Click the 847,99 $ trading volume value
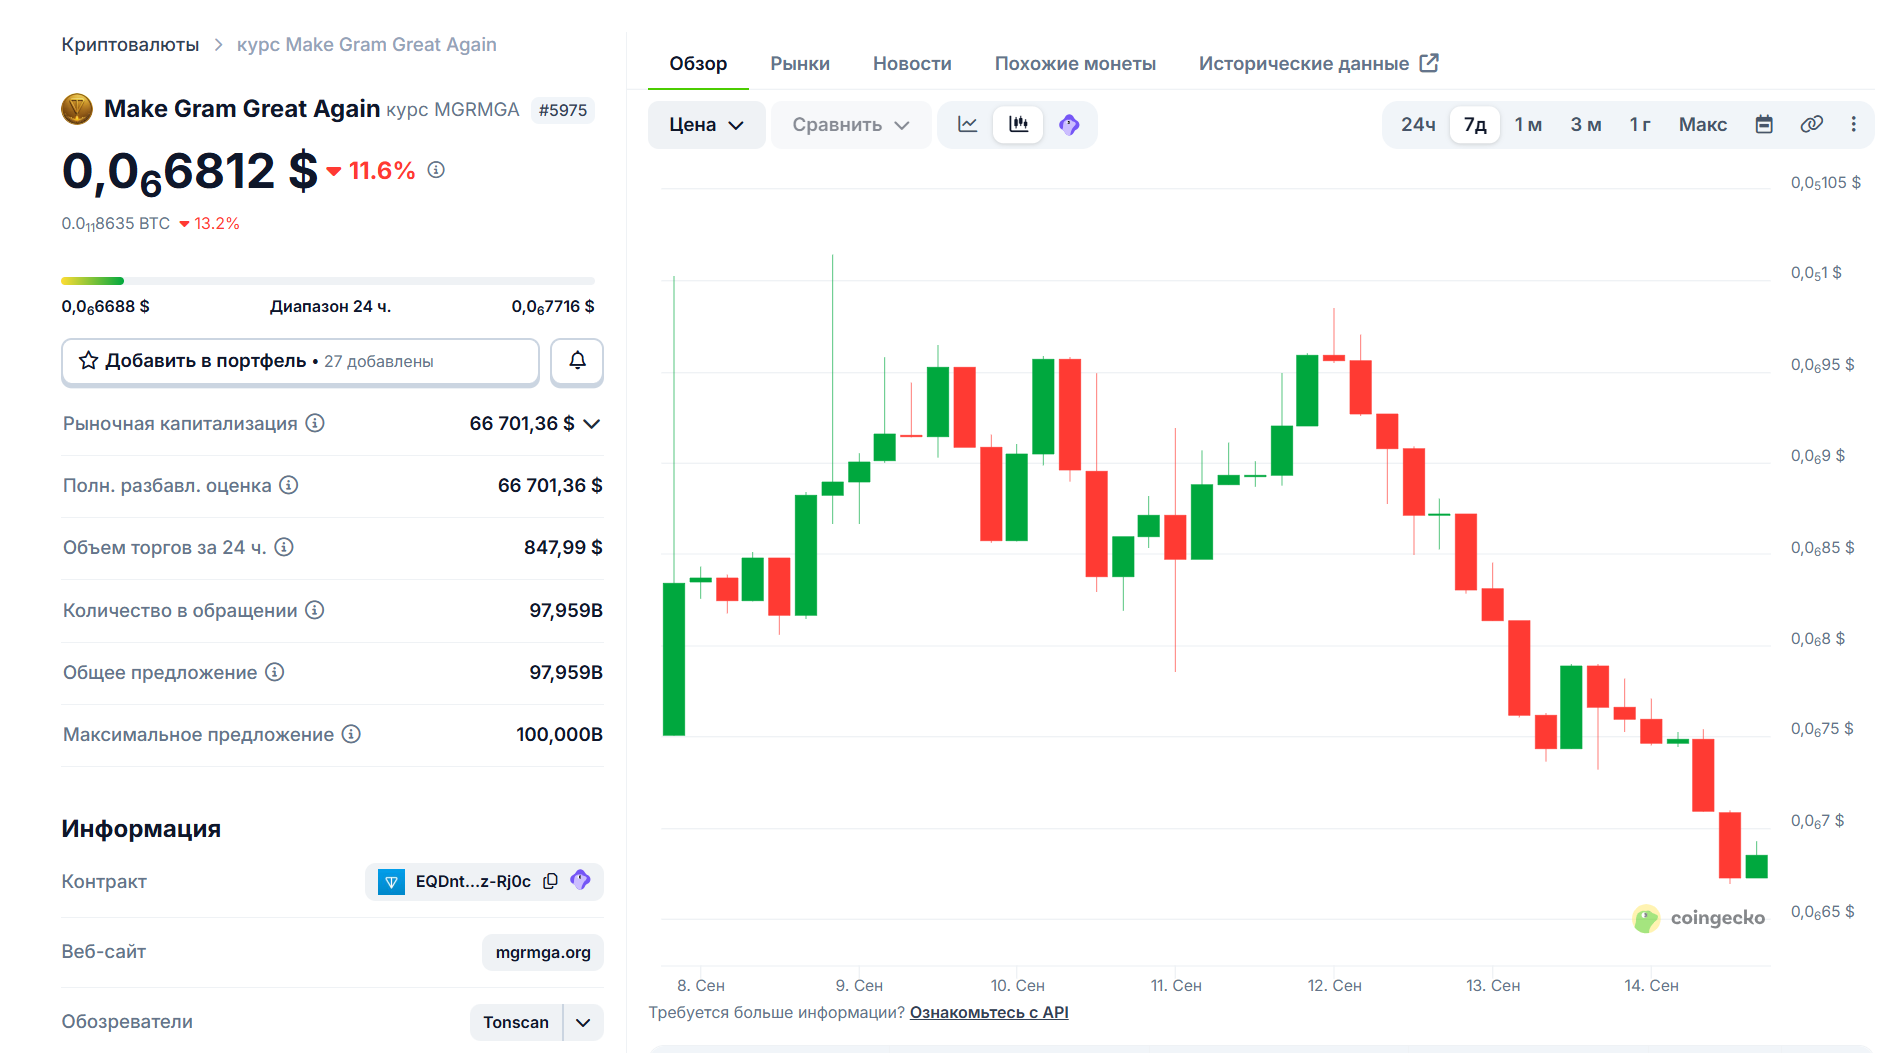The image size is (1884, 1053). coord(563,547)
